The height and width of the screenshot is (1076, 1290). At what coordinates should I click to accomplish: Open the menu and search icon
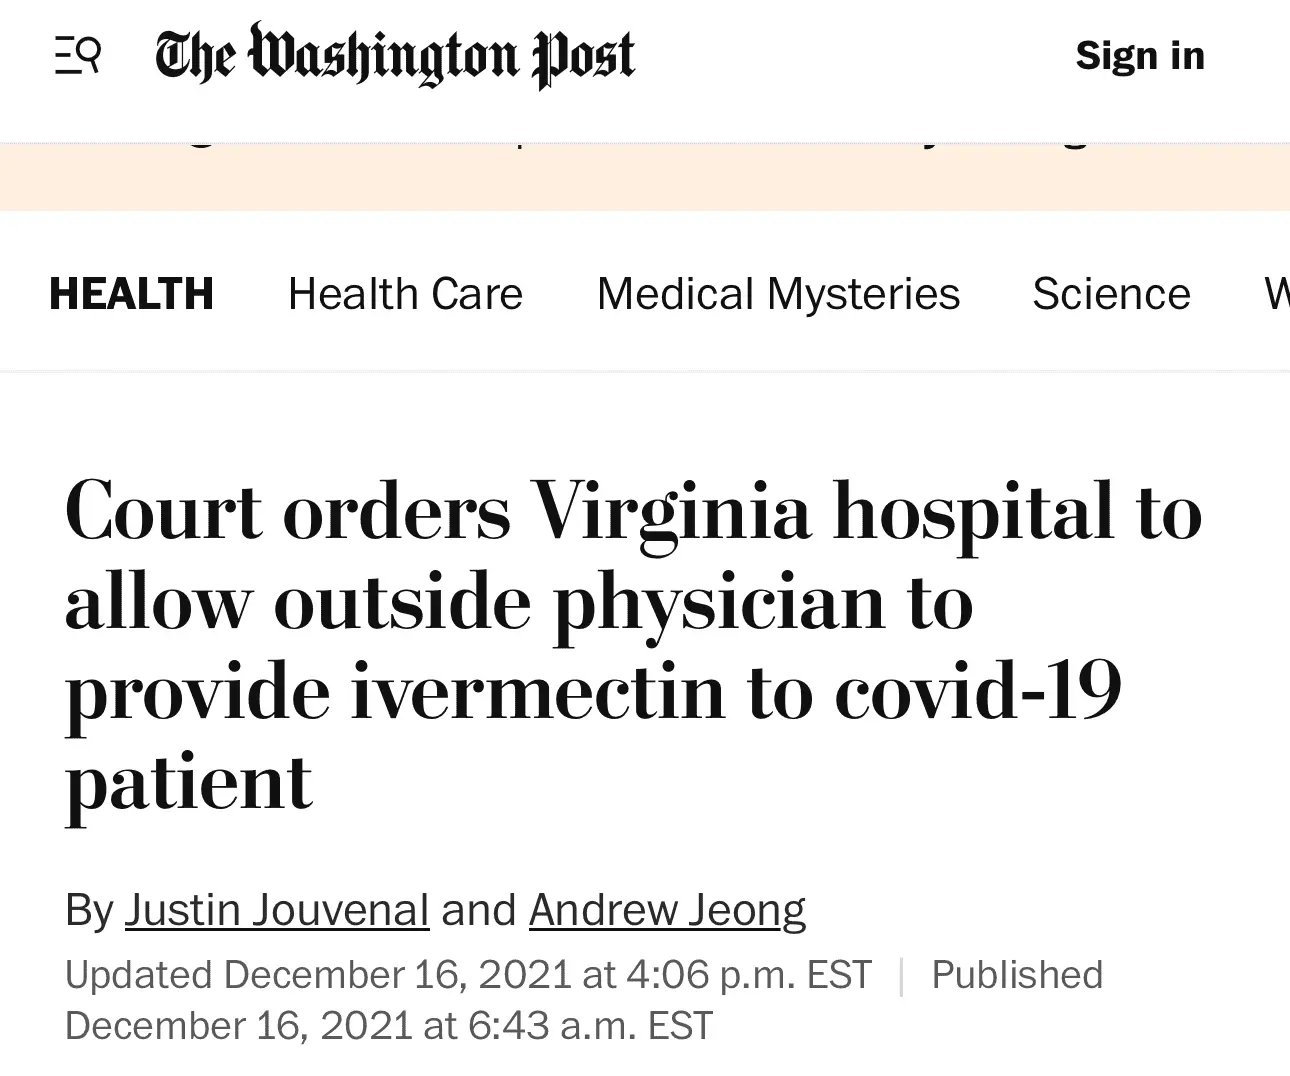(x=78, y=55)
